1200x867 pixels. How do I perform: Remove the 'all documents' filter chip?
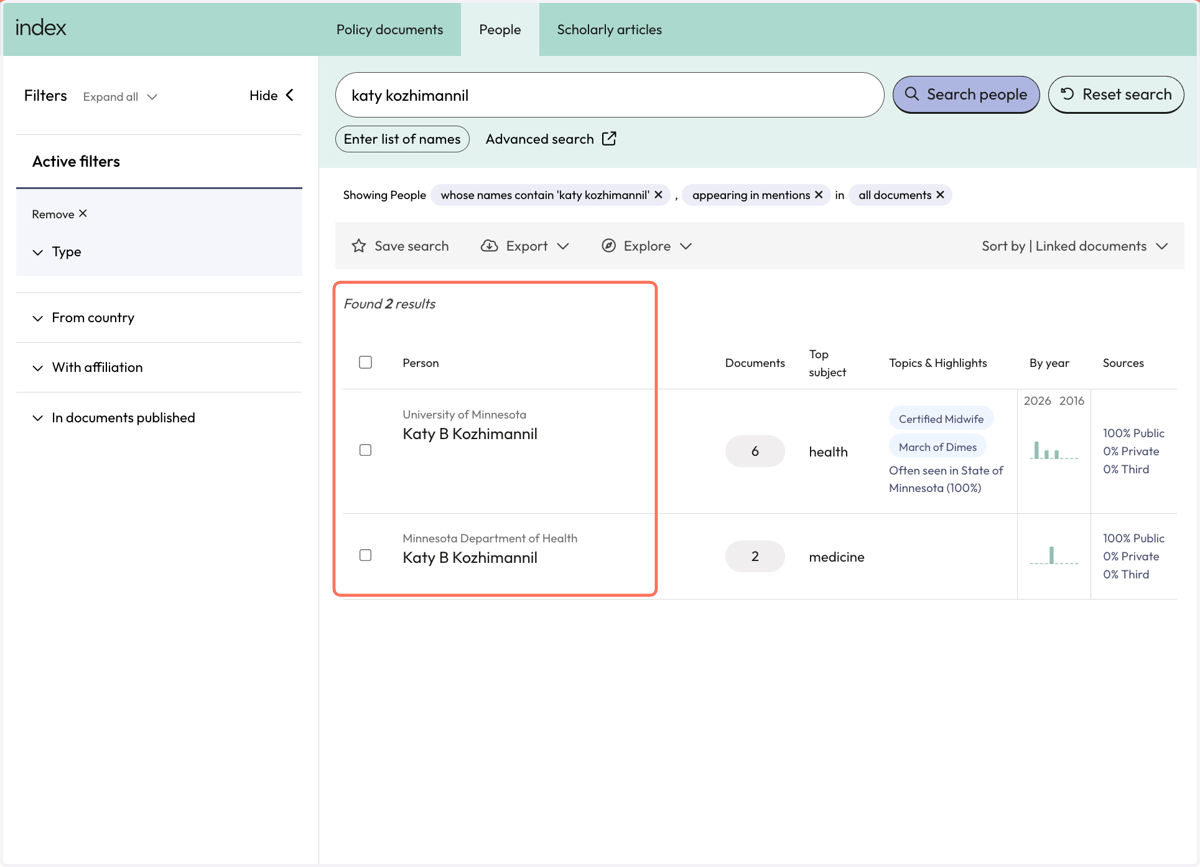[x=940, y=195]
